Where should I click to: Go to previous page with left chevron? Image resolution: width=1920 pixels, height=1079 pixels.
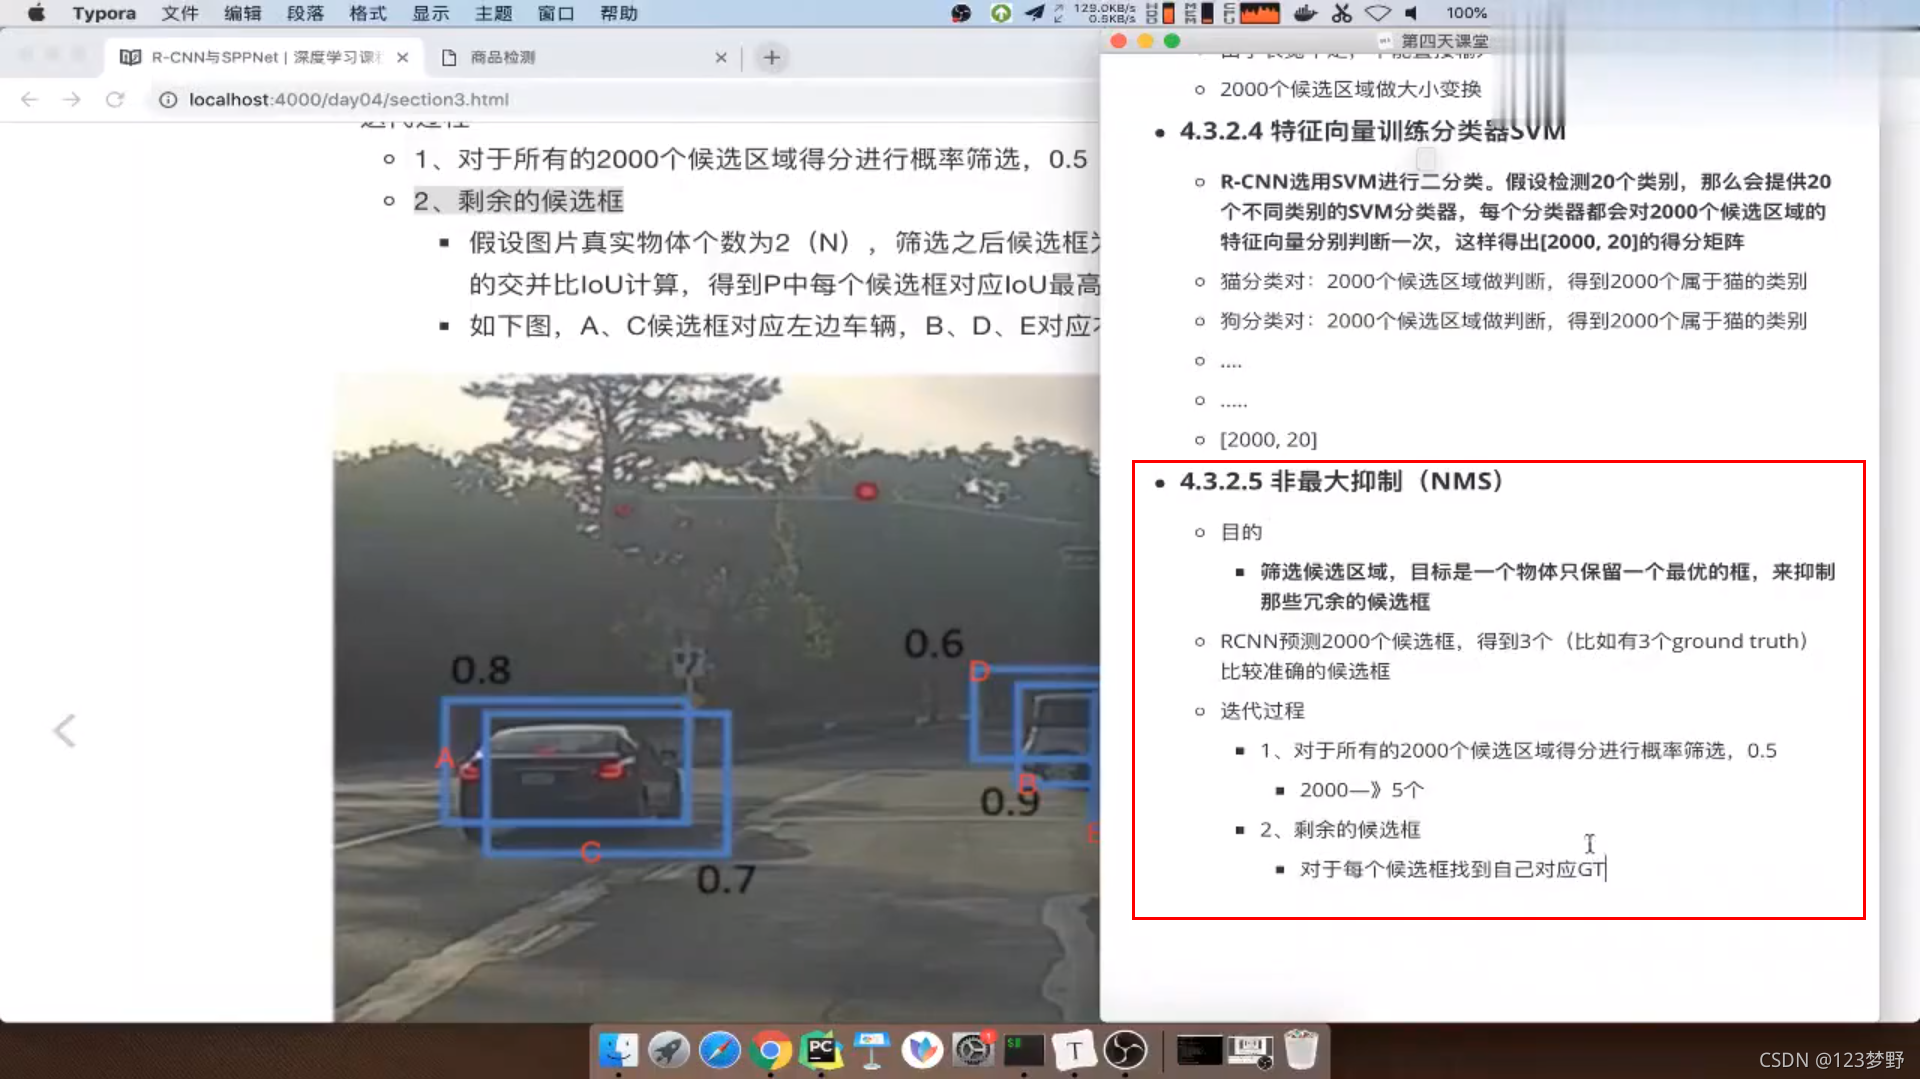point(64,730)
